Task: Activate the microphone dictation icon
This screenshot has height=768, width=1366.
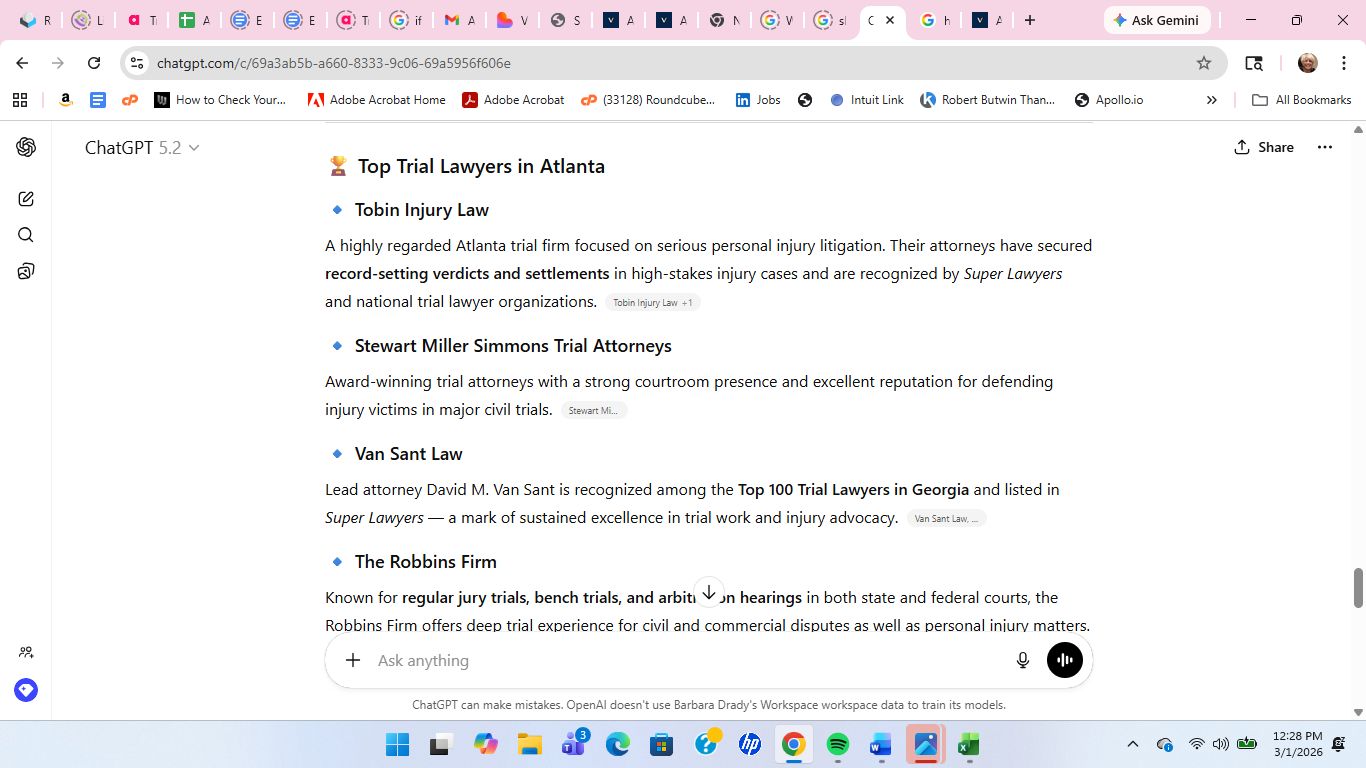Action: tap(1023, 660)
